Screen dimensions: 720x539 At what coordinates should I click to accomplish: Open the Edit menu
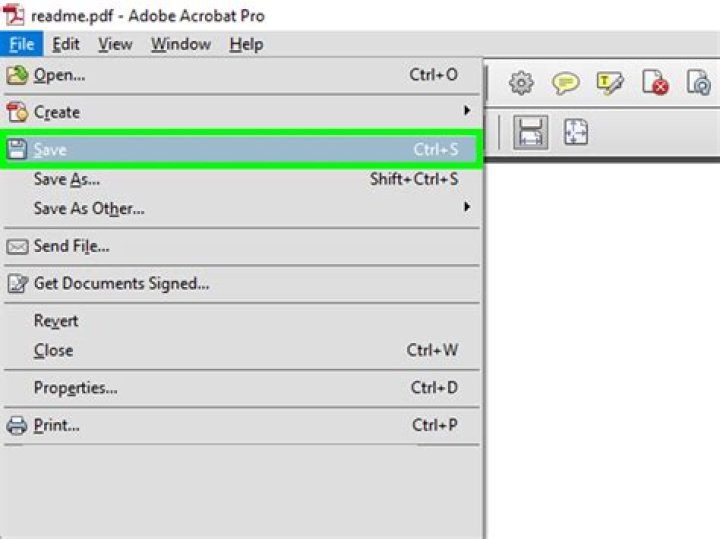66,44
